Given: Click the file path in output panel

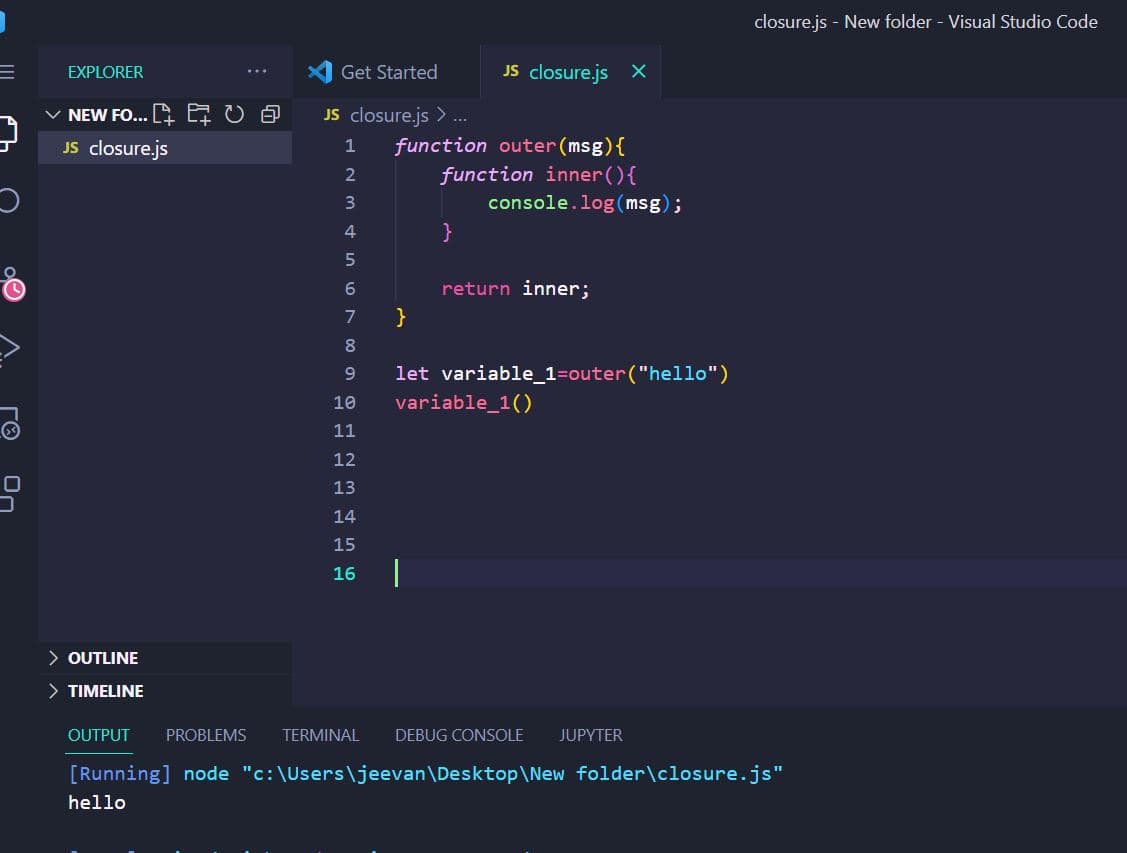Looking at the screenshot, I should [x=512, y=774].
